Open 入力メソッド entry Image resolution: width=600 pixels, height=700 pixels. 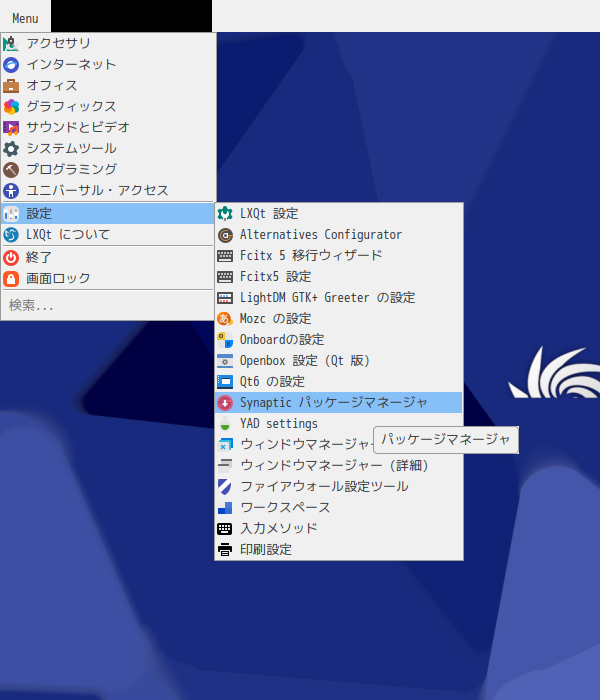tap(339, 529)
